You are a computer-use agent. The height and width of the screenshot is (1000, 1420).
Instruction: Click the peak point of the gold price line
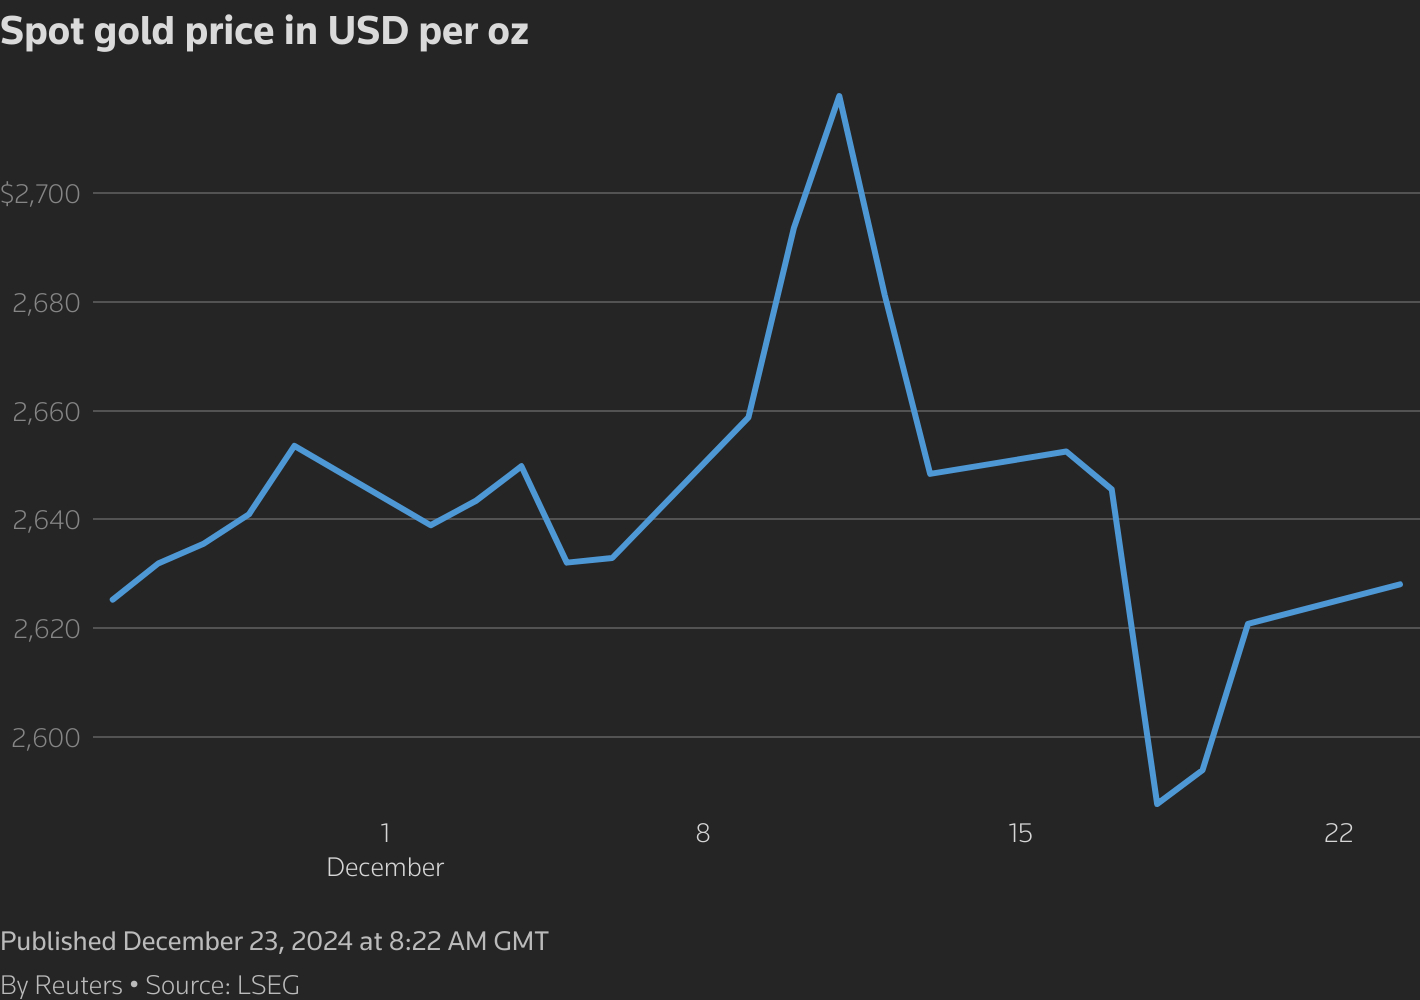coord(839,96)
